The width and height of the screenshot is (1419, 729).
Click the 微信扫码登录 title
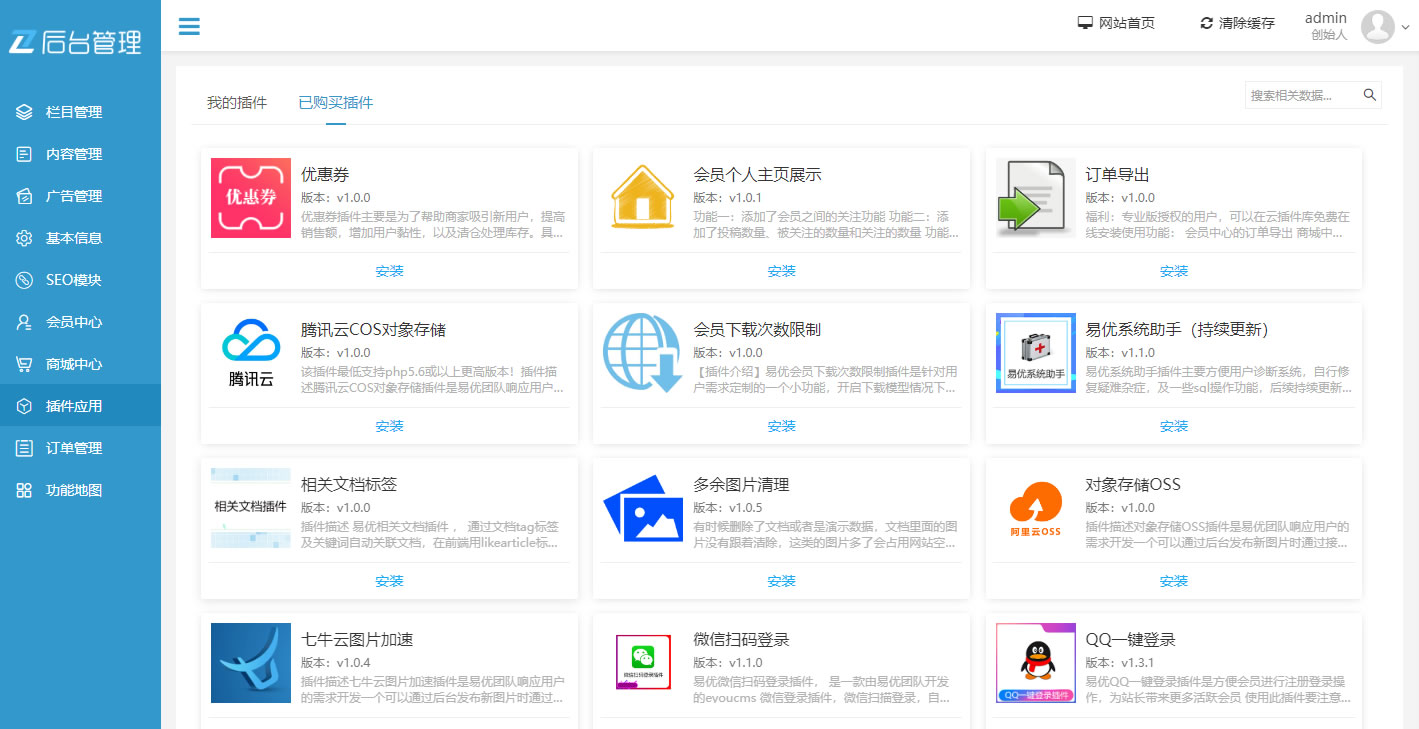coord(741,640)
